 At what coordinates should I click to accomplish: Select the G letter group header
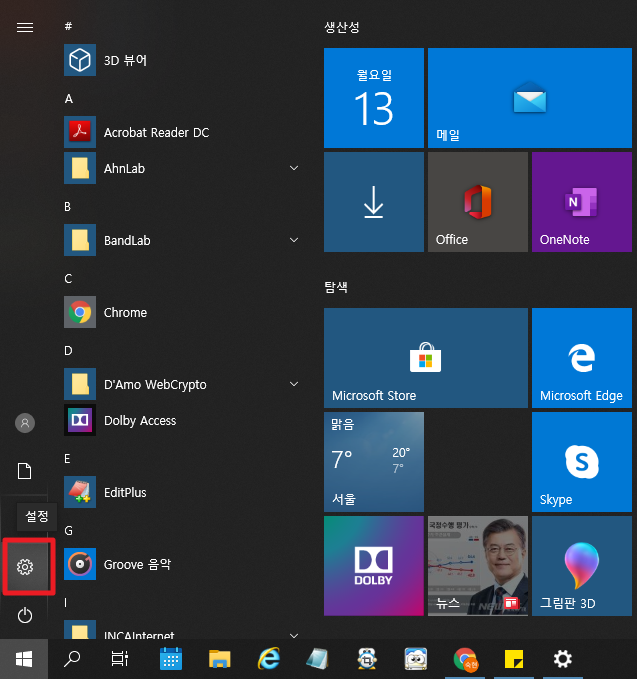68,530
